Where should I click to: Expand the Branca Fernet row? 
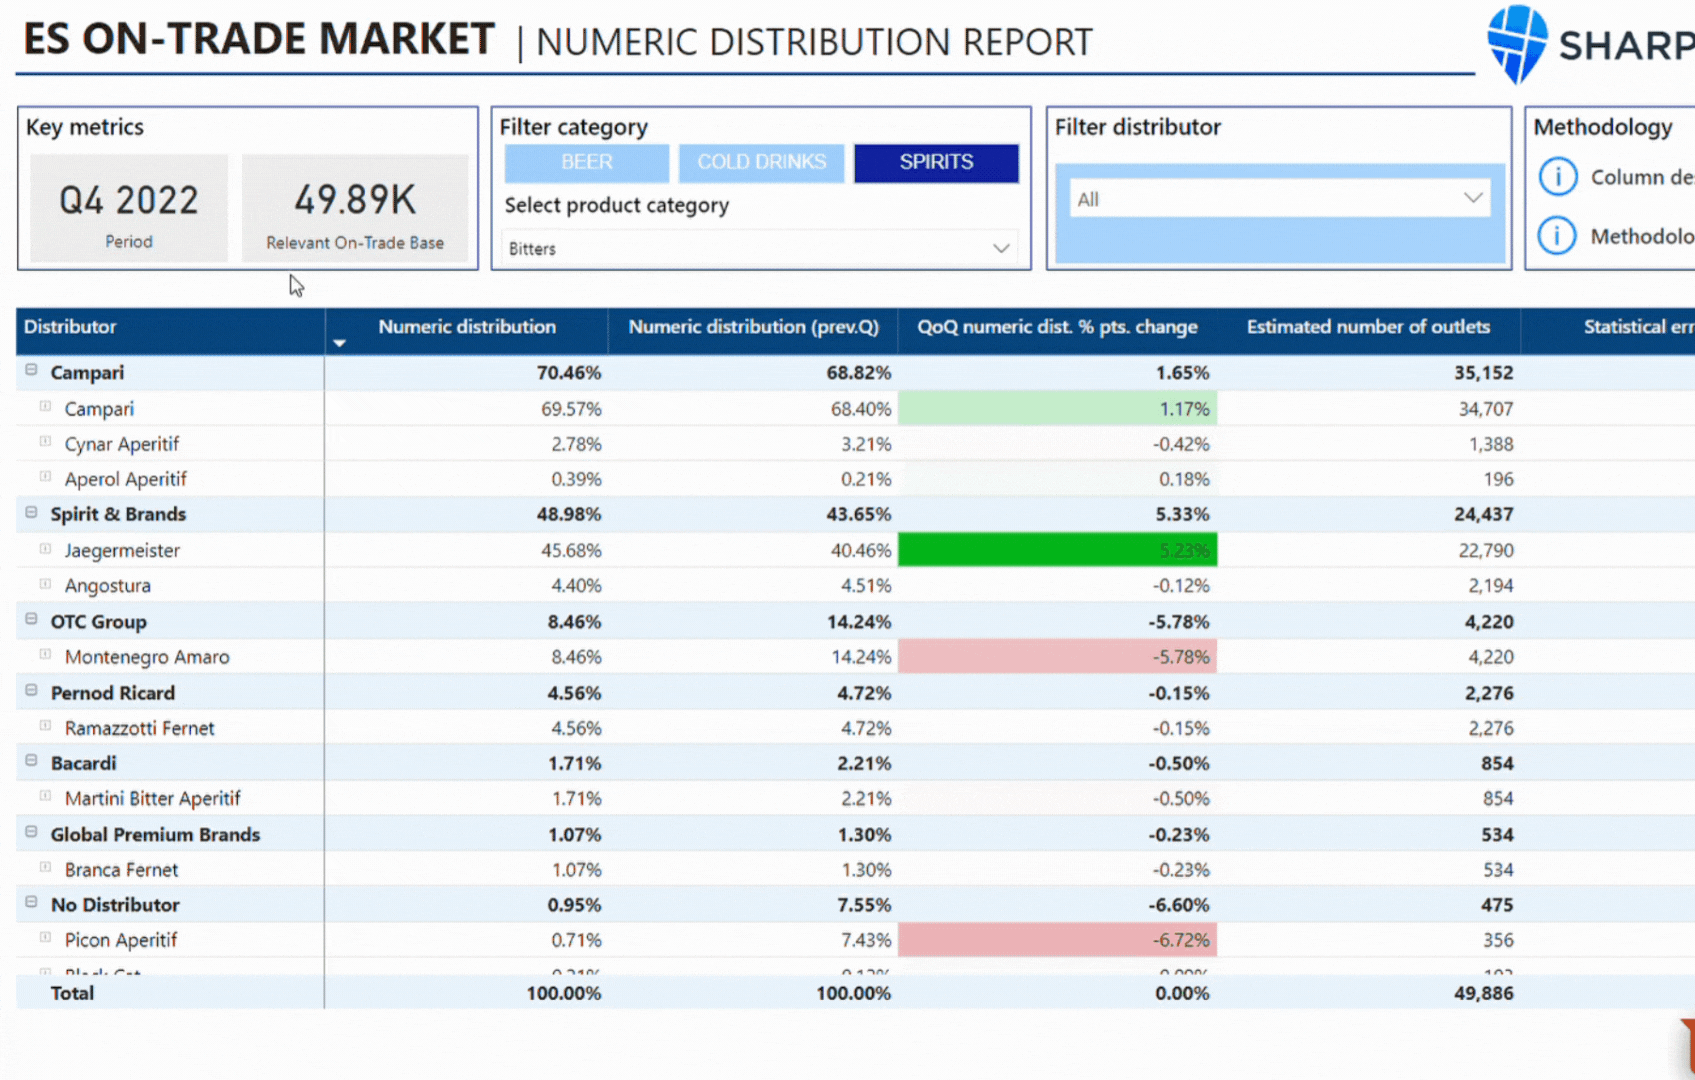pyautogui.click(x=45, y=867)
